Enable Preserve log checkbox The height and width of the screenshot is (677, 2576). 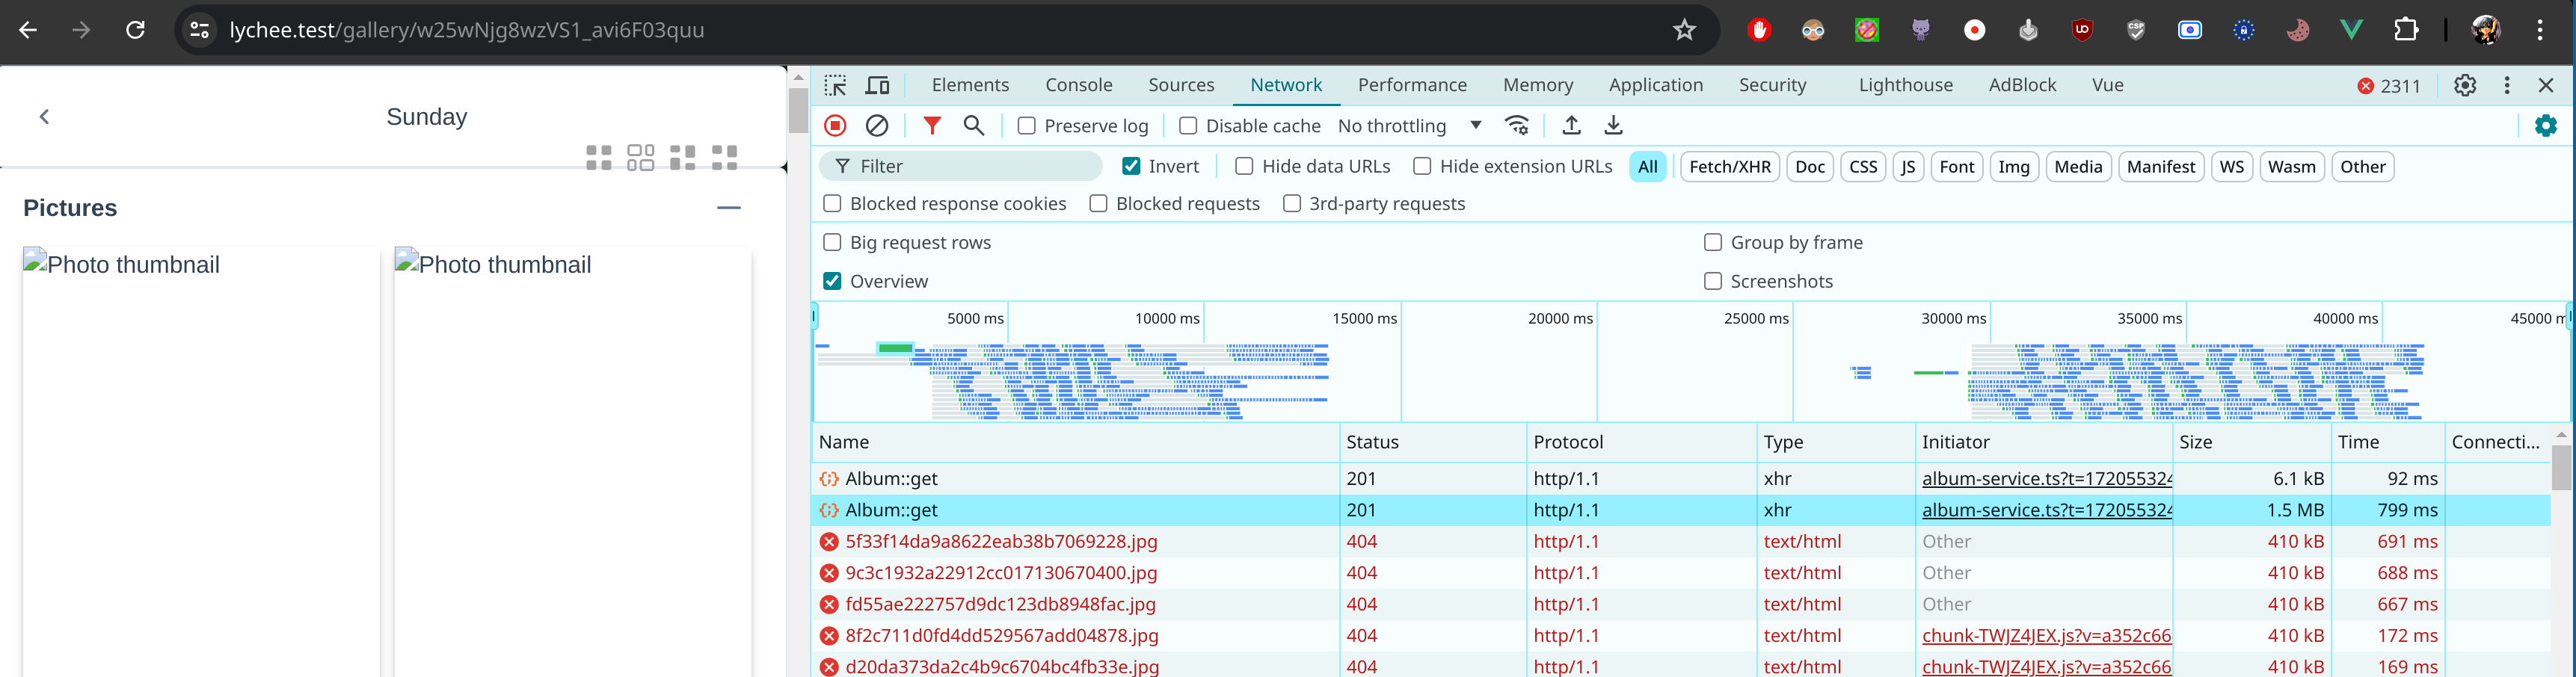pos(1026,126)
